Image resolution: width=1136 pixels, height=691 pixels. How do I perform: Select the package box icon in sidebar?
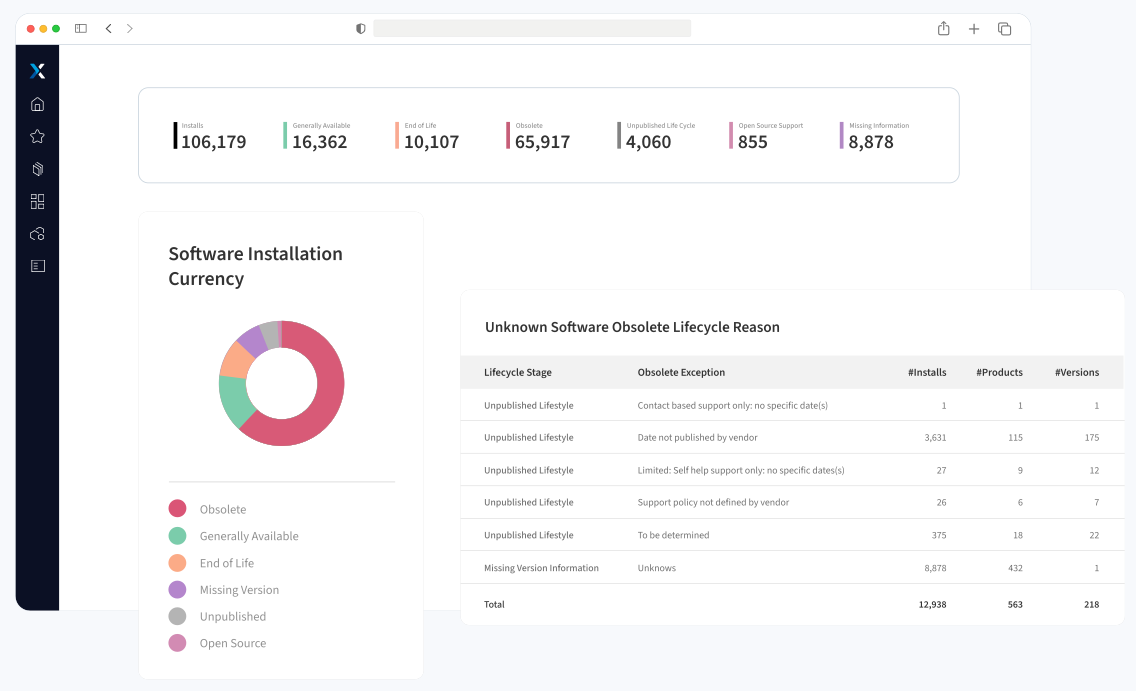coord(38,169)
